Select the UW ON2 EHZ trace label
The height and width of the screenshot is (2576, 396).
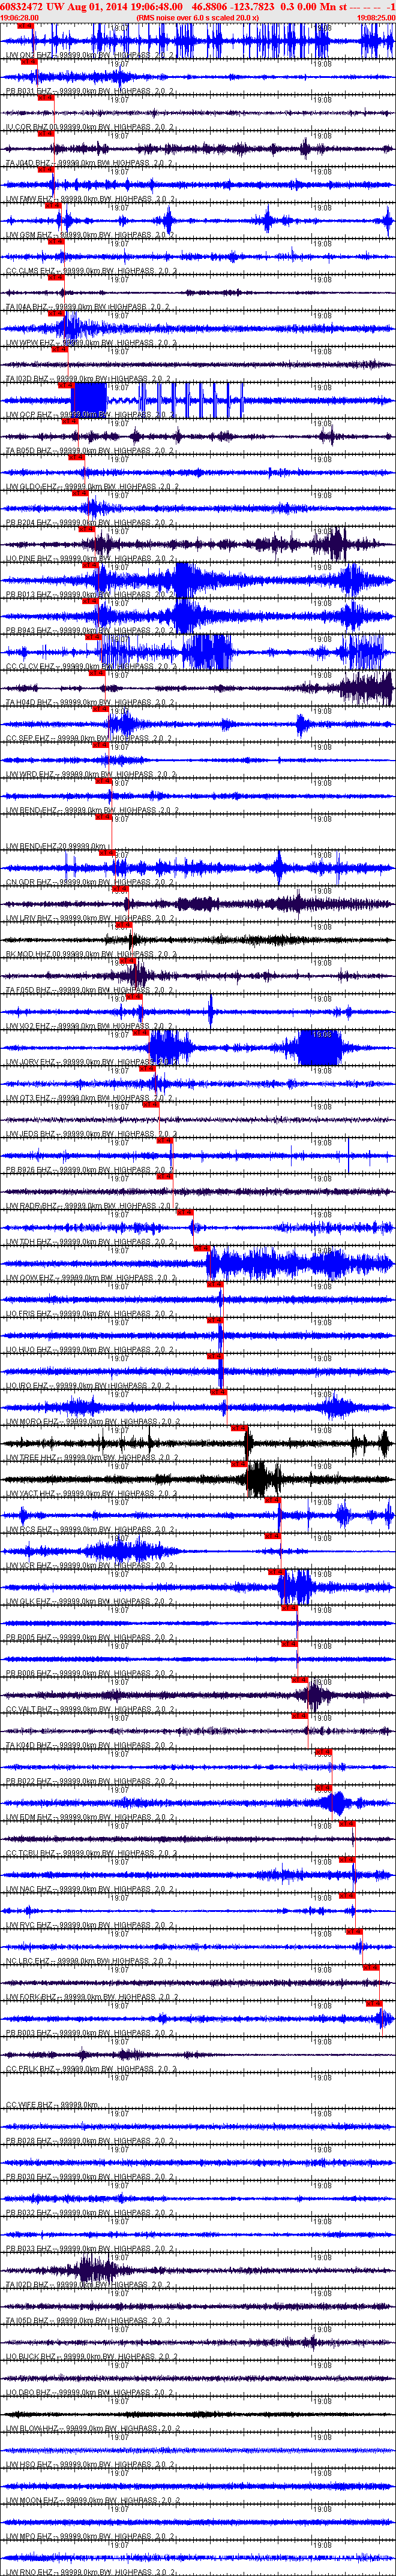pos(91,55)
